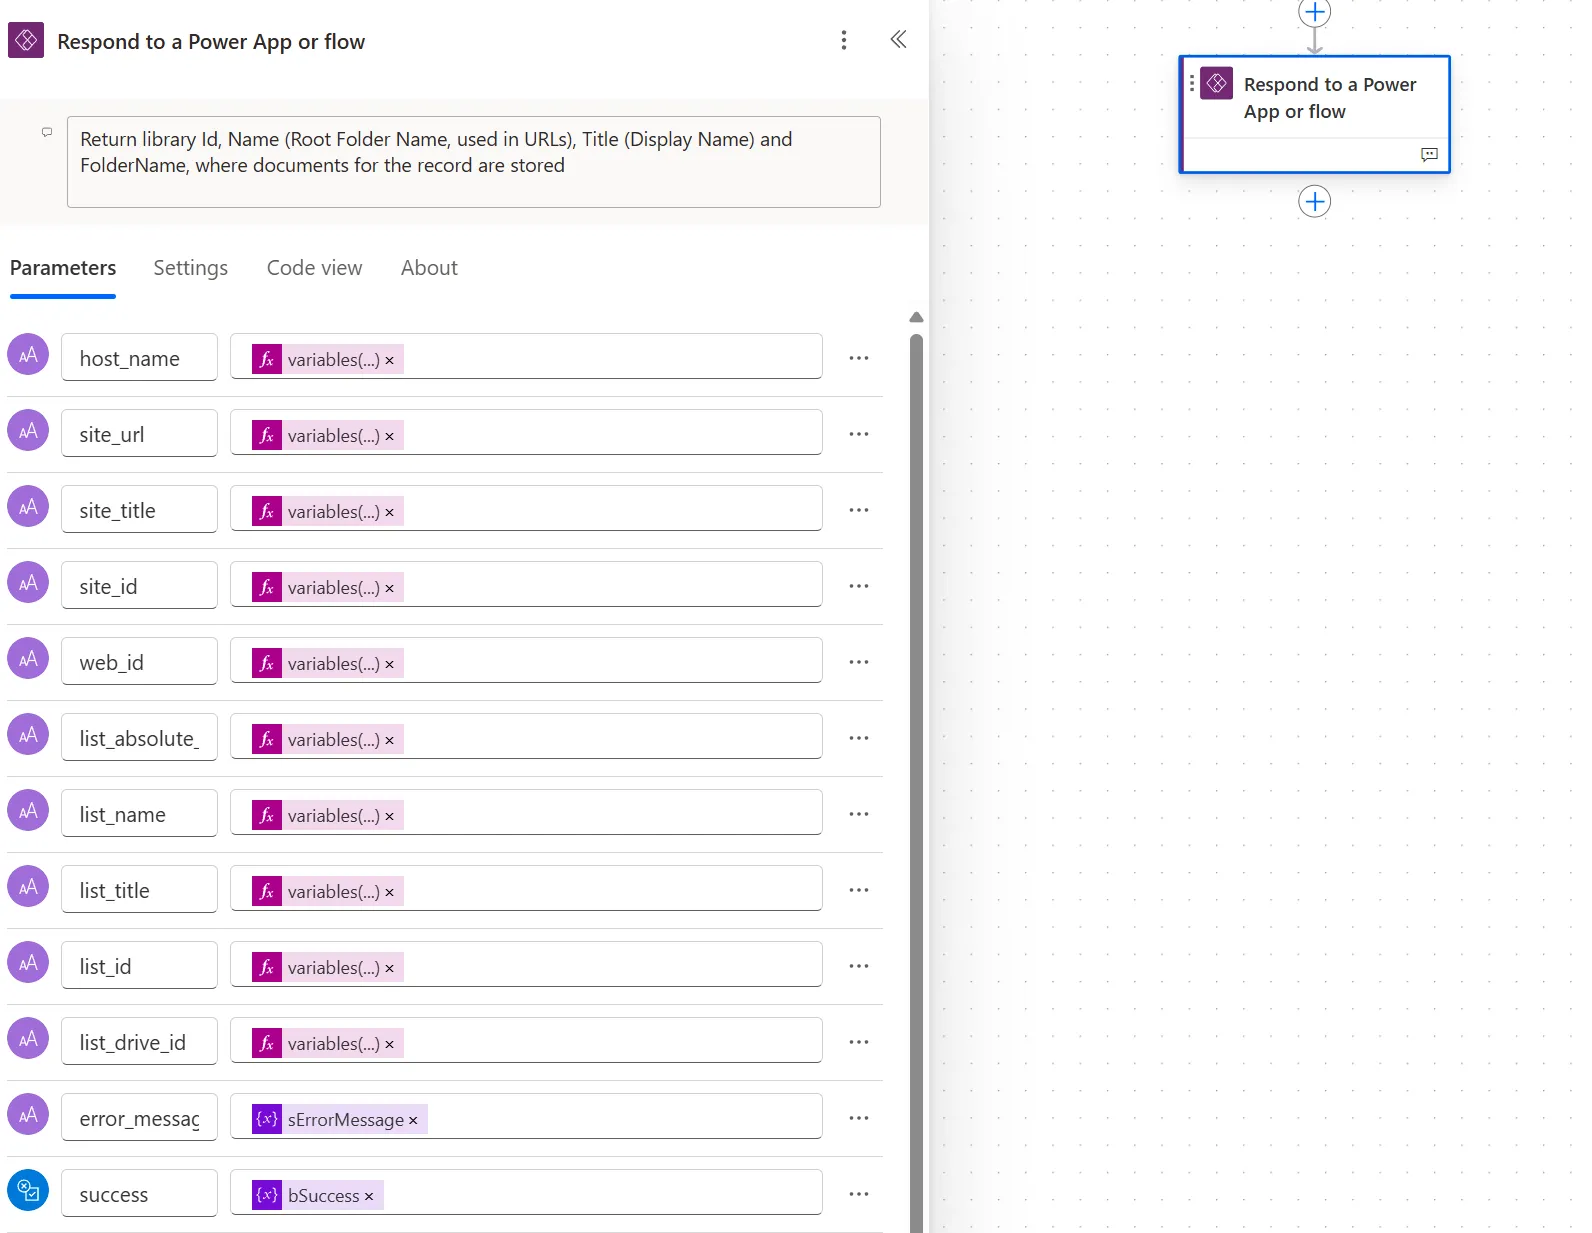Click the boolean type icon beside success

(x=28, y=1190)
